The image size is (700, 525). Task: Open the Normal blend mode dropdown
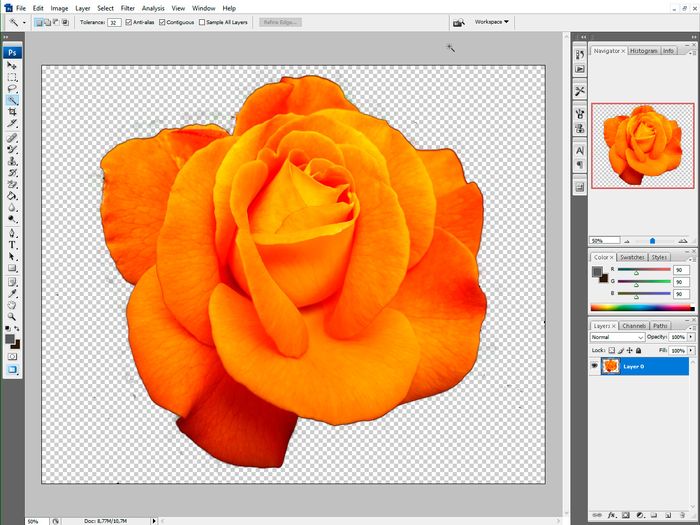(x=617, y=337)
